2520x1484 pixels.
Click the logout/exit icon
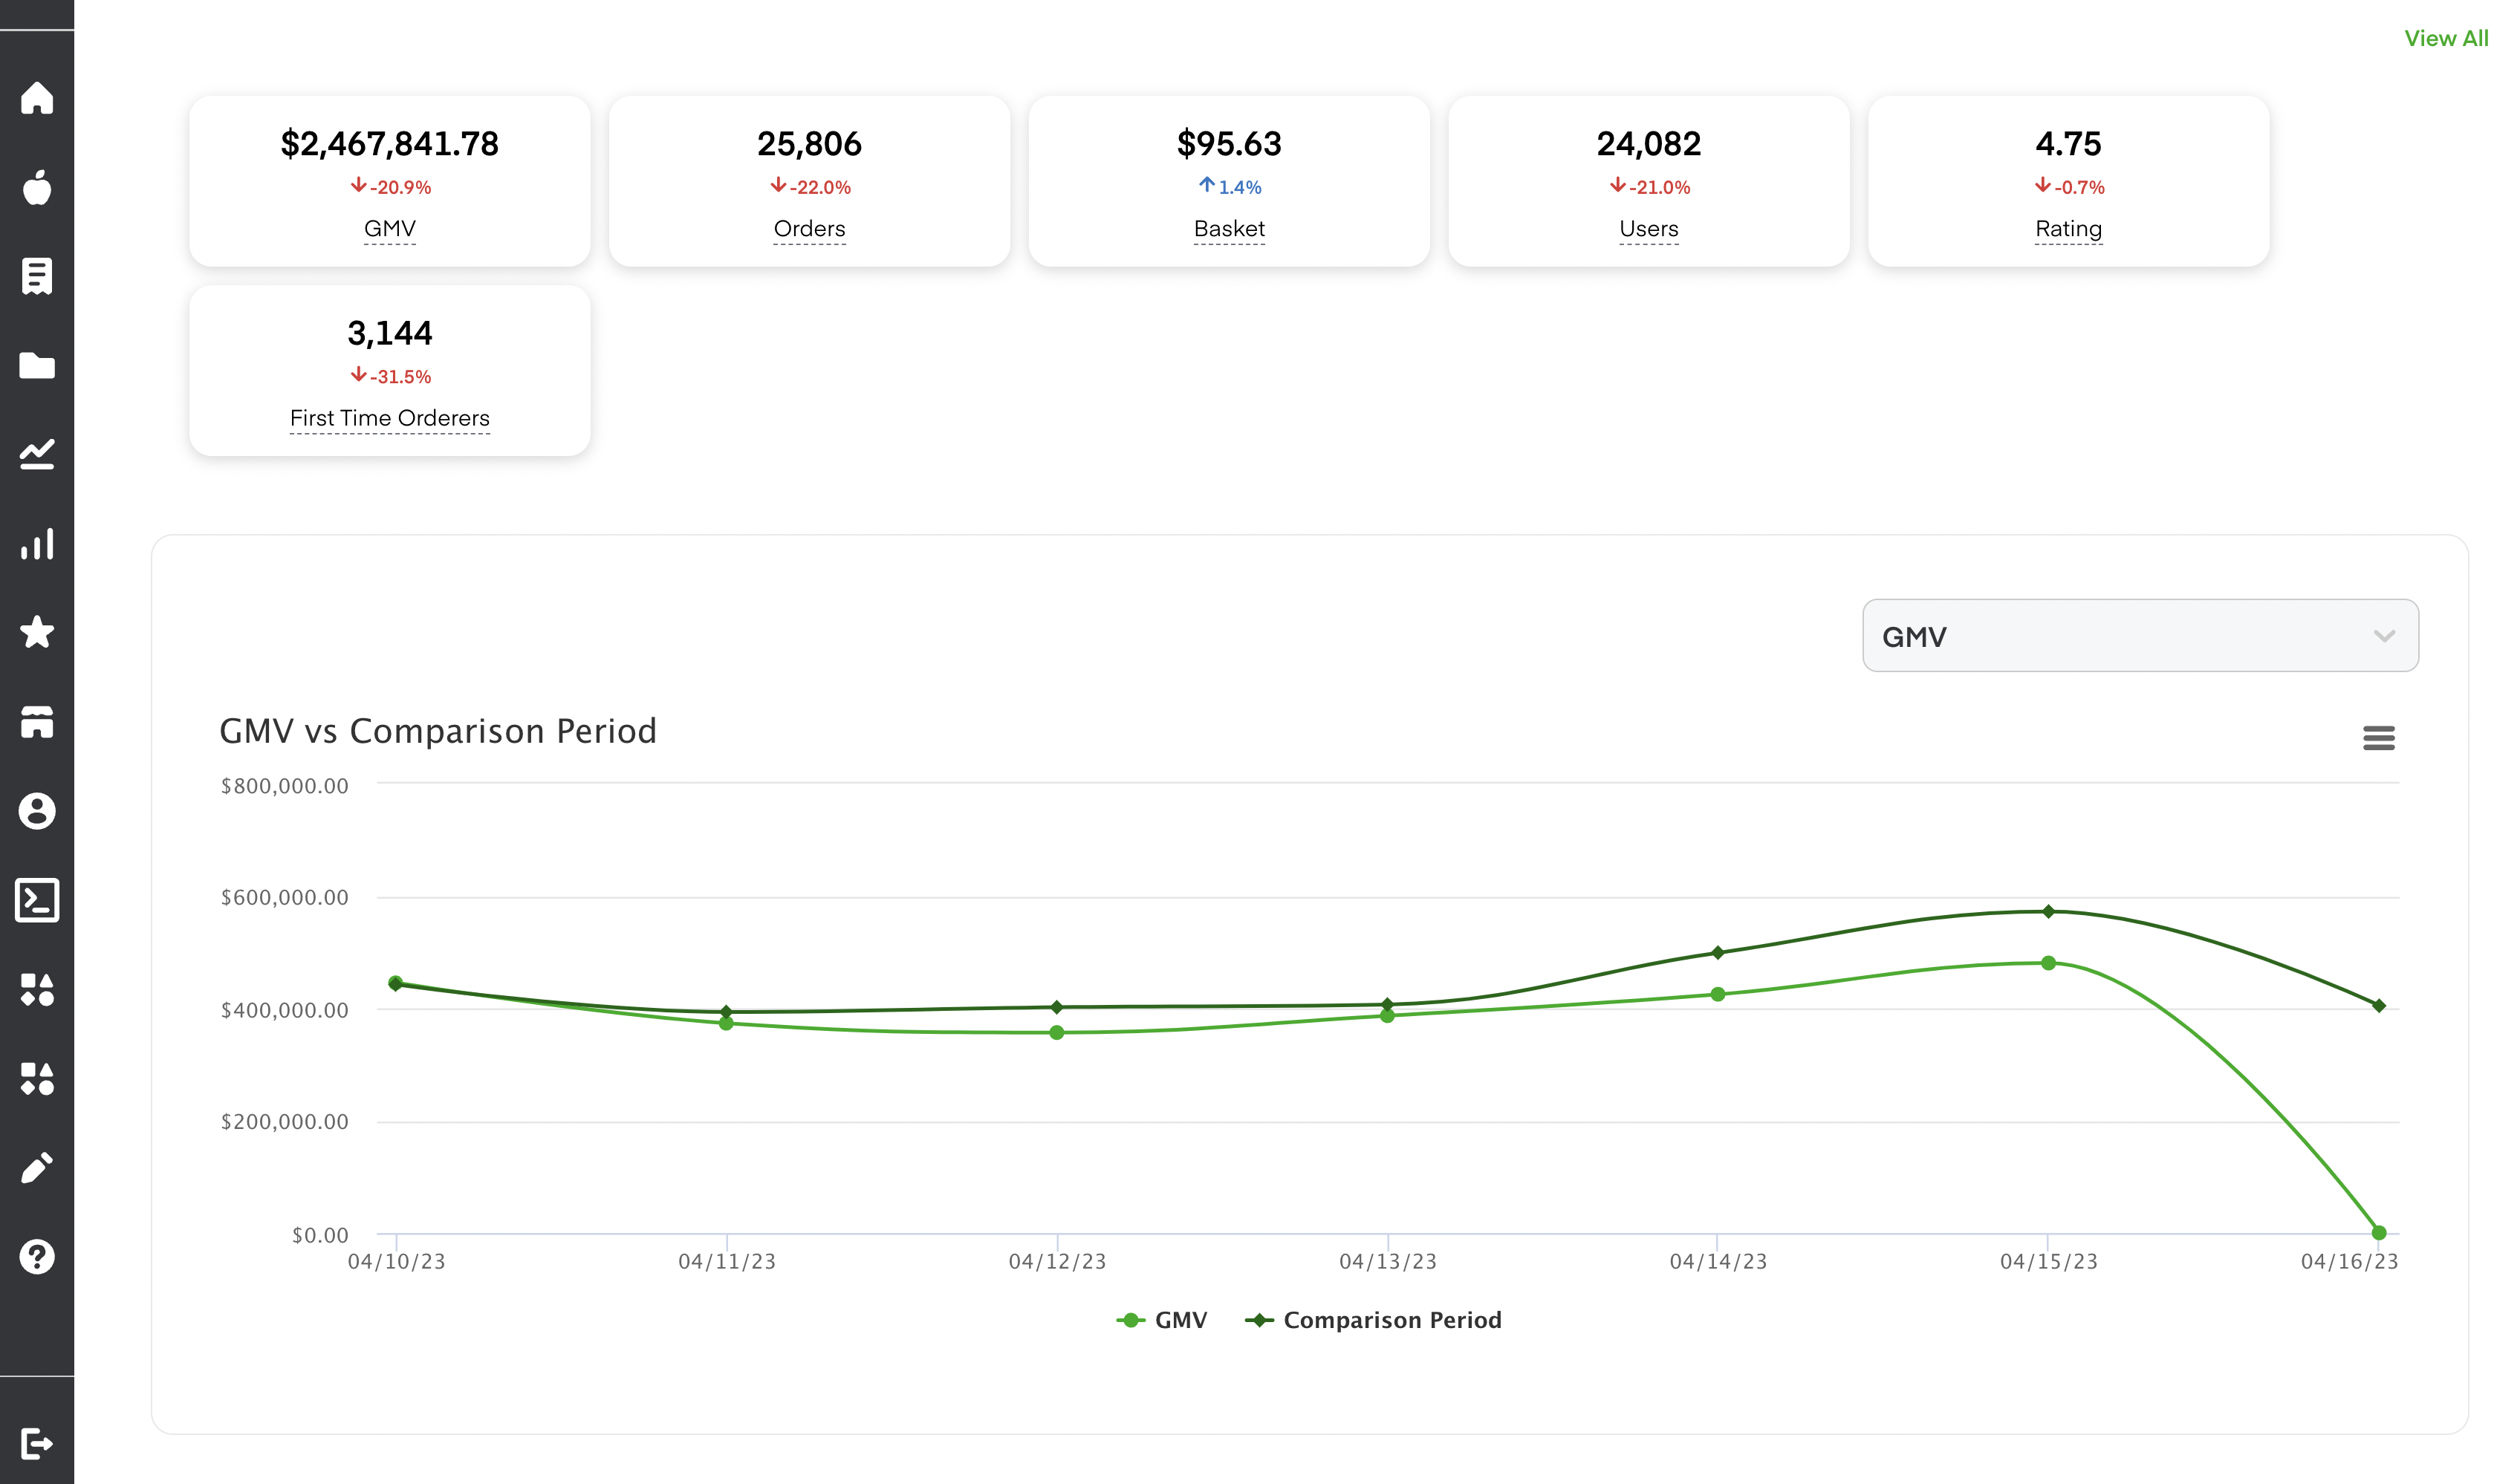pyautogui.click(x=39, y=1442)
